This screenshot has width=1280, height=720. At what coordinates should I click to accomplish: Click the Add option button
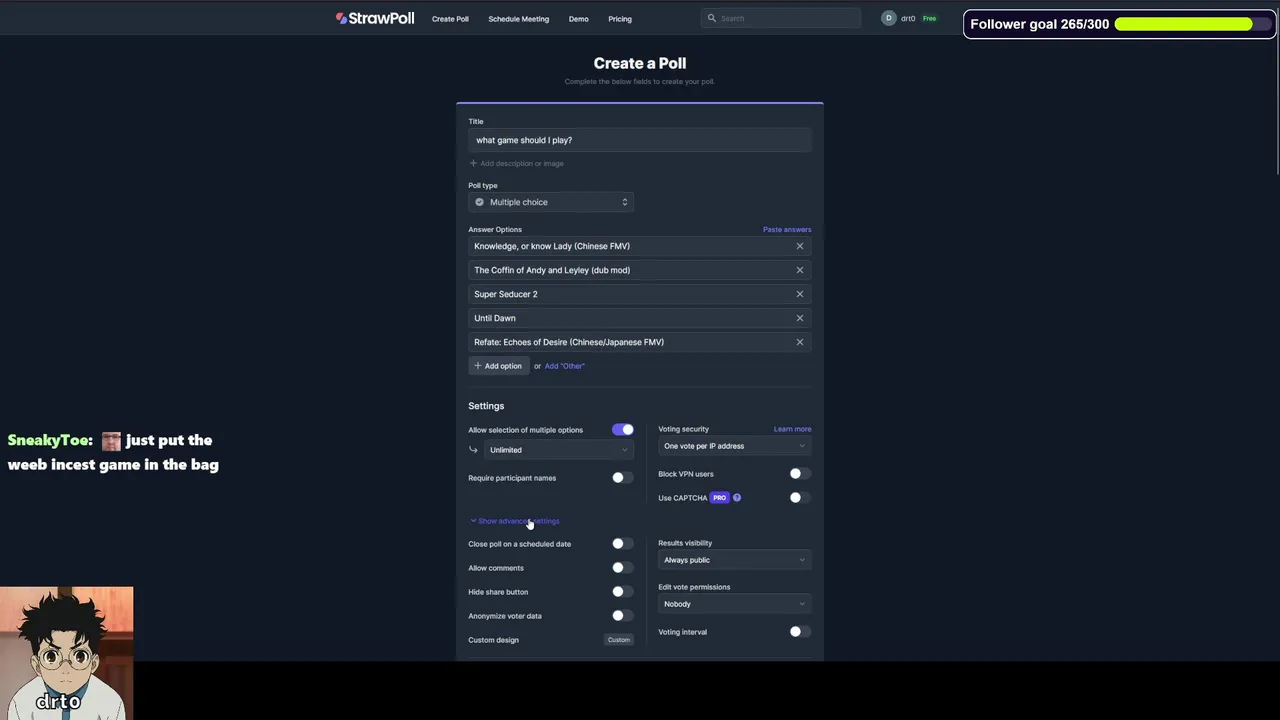498,366
